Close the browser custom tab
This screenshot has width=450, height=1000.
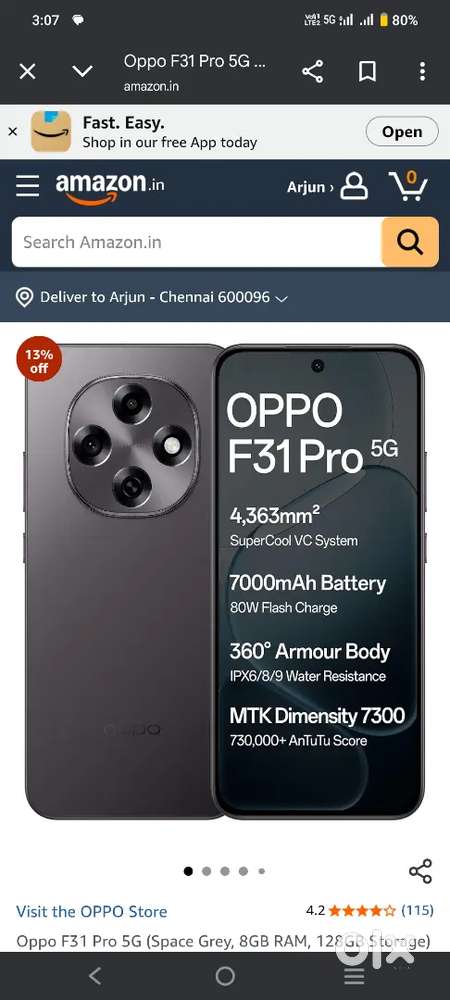[x=27, y=71]
